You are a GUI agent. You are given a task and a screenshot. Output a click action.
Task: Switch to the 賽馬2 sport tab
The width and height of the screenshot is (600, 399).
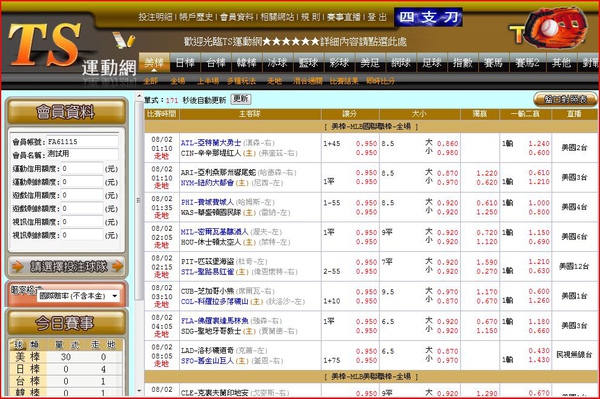527,62
